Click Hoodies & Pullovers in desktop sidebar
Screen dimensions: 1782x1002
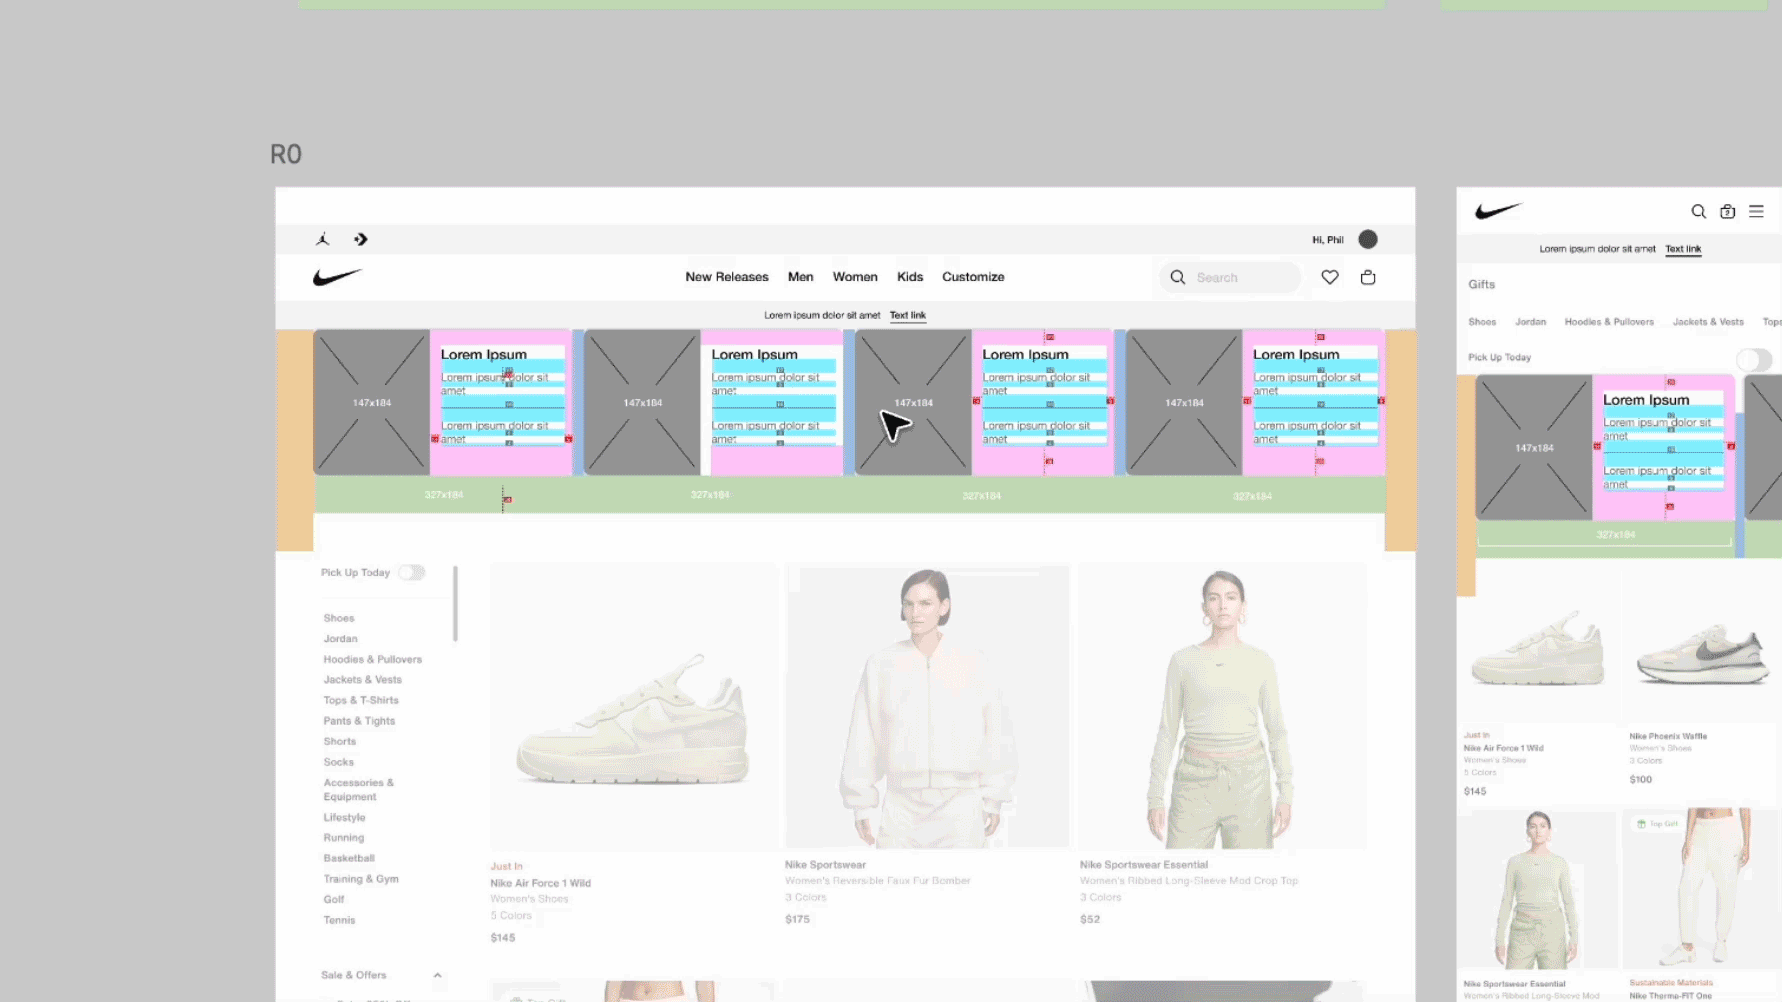pos(372,659)
